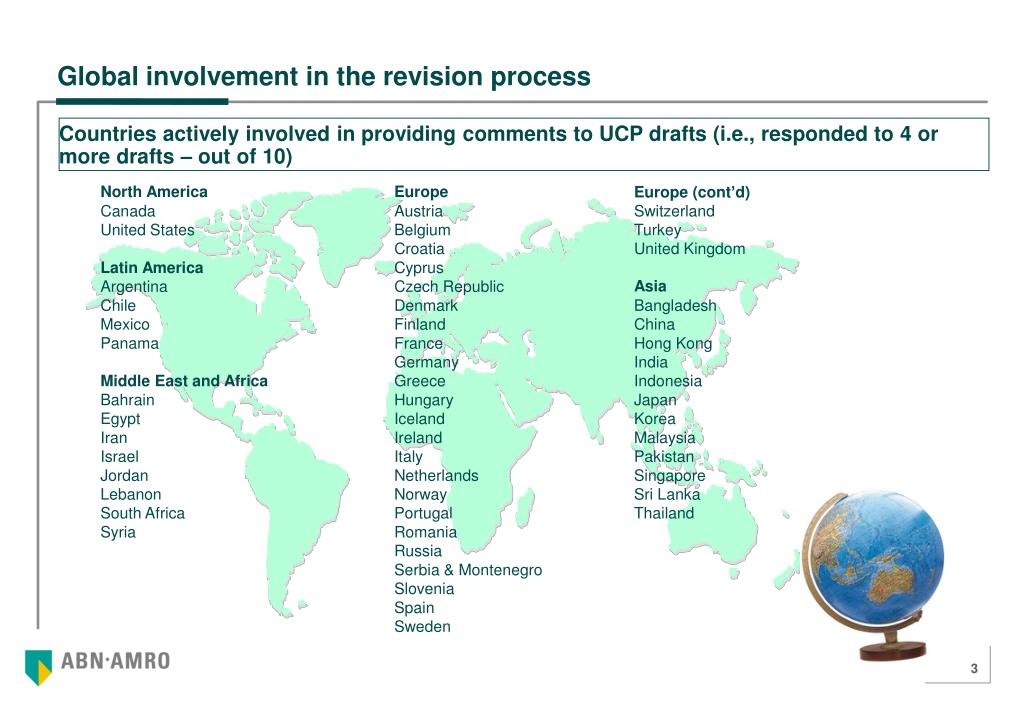The height and width of the screenshot is (708, 1023).
Task: Click the country 'Slovenia'
Action: pos(423,589)
